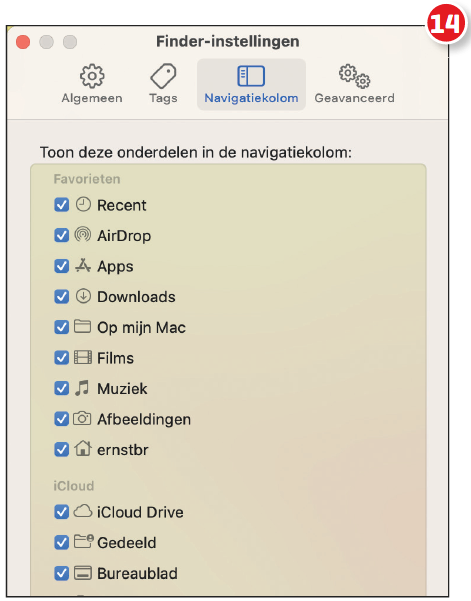
Task: Click the ernstbr home icon
Action: [x=83, y=448]
